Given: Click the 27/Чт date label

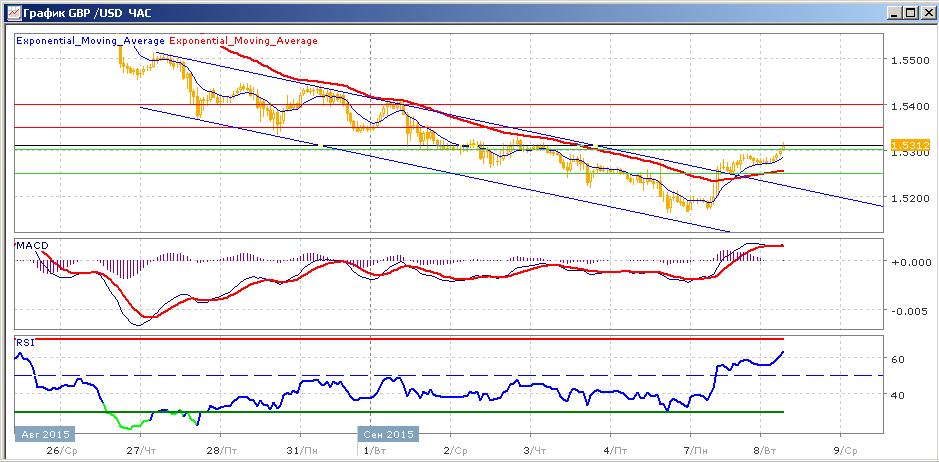Looking at the screenshot, I should 142,449.
